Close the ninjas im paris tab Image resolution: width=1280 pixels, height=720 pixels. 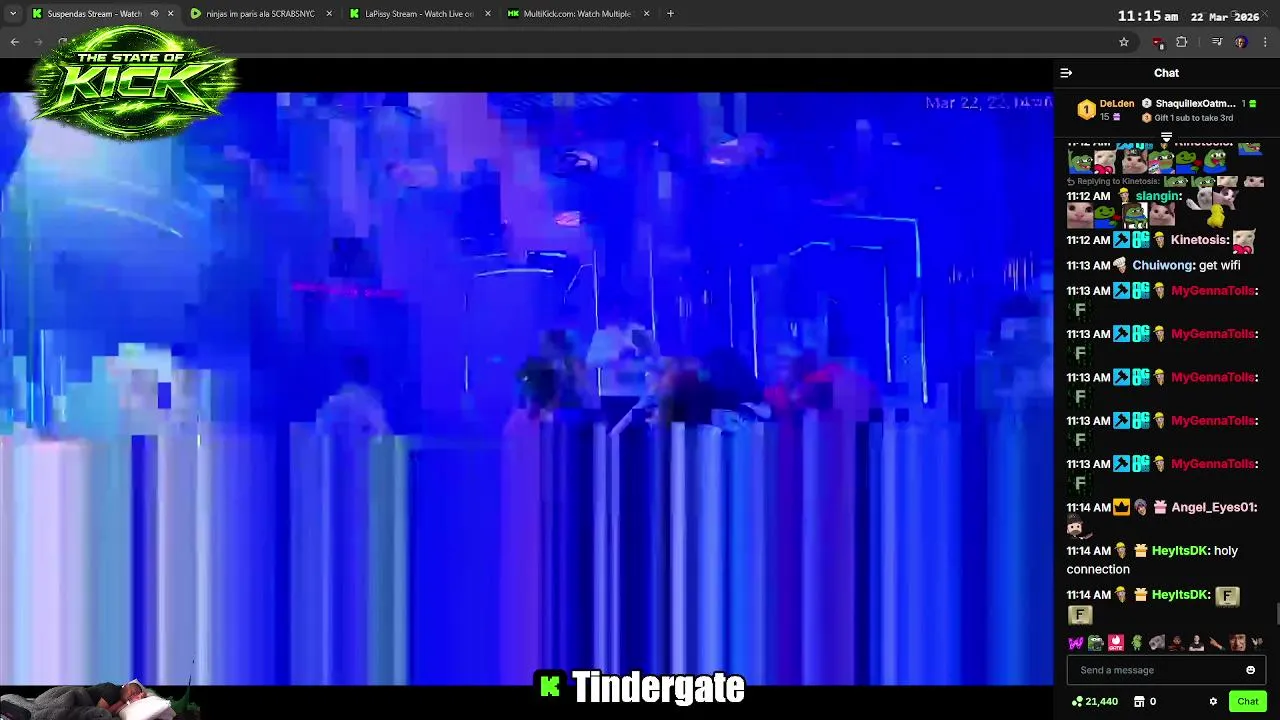(329, 14)
